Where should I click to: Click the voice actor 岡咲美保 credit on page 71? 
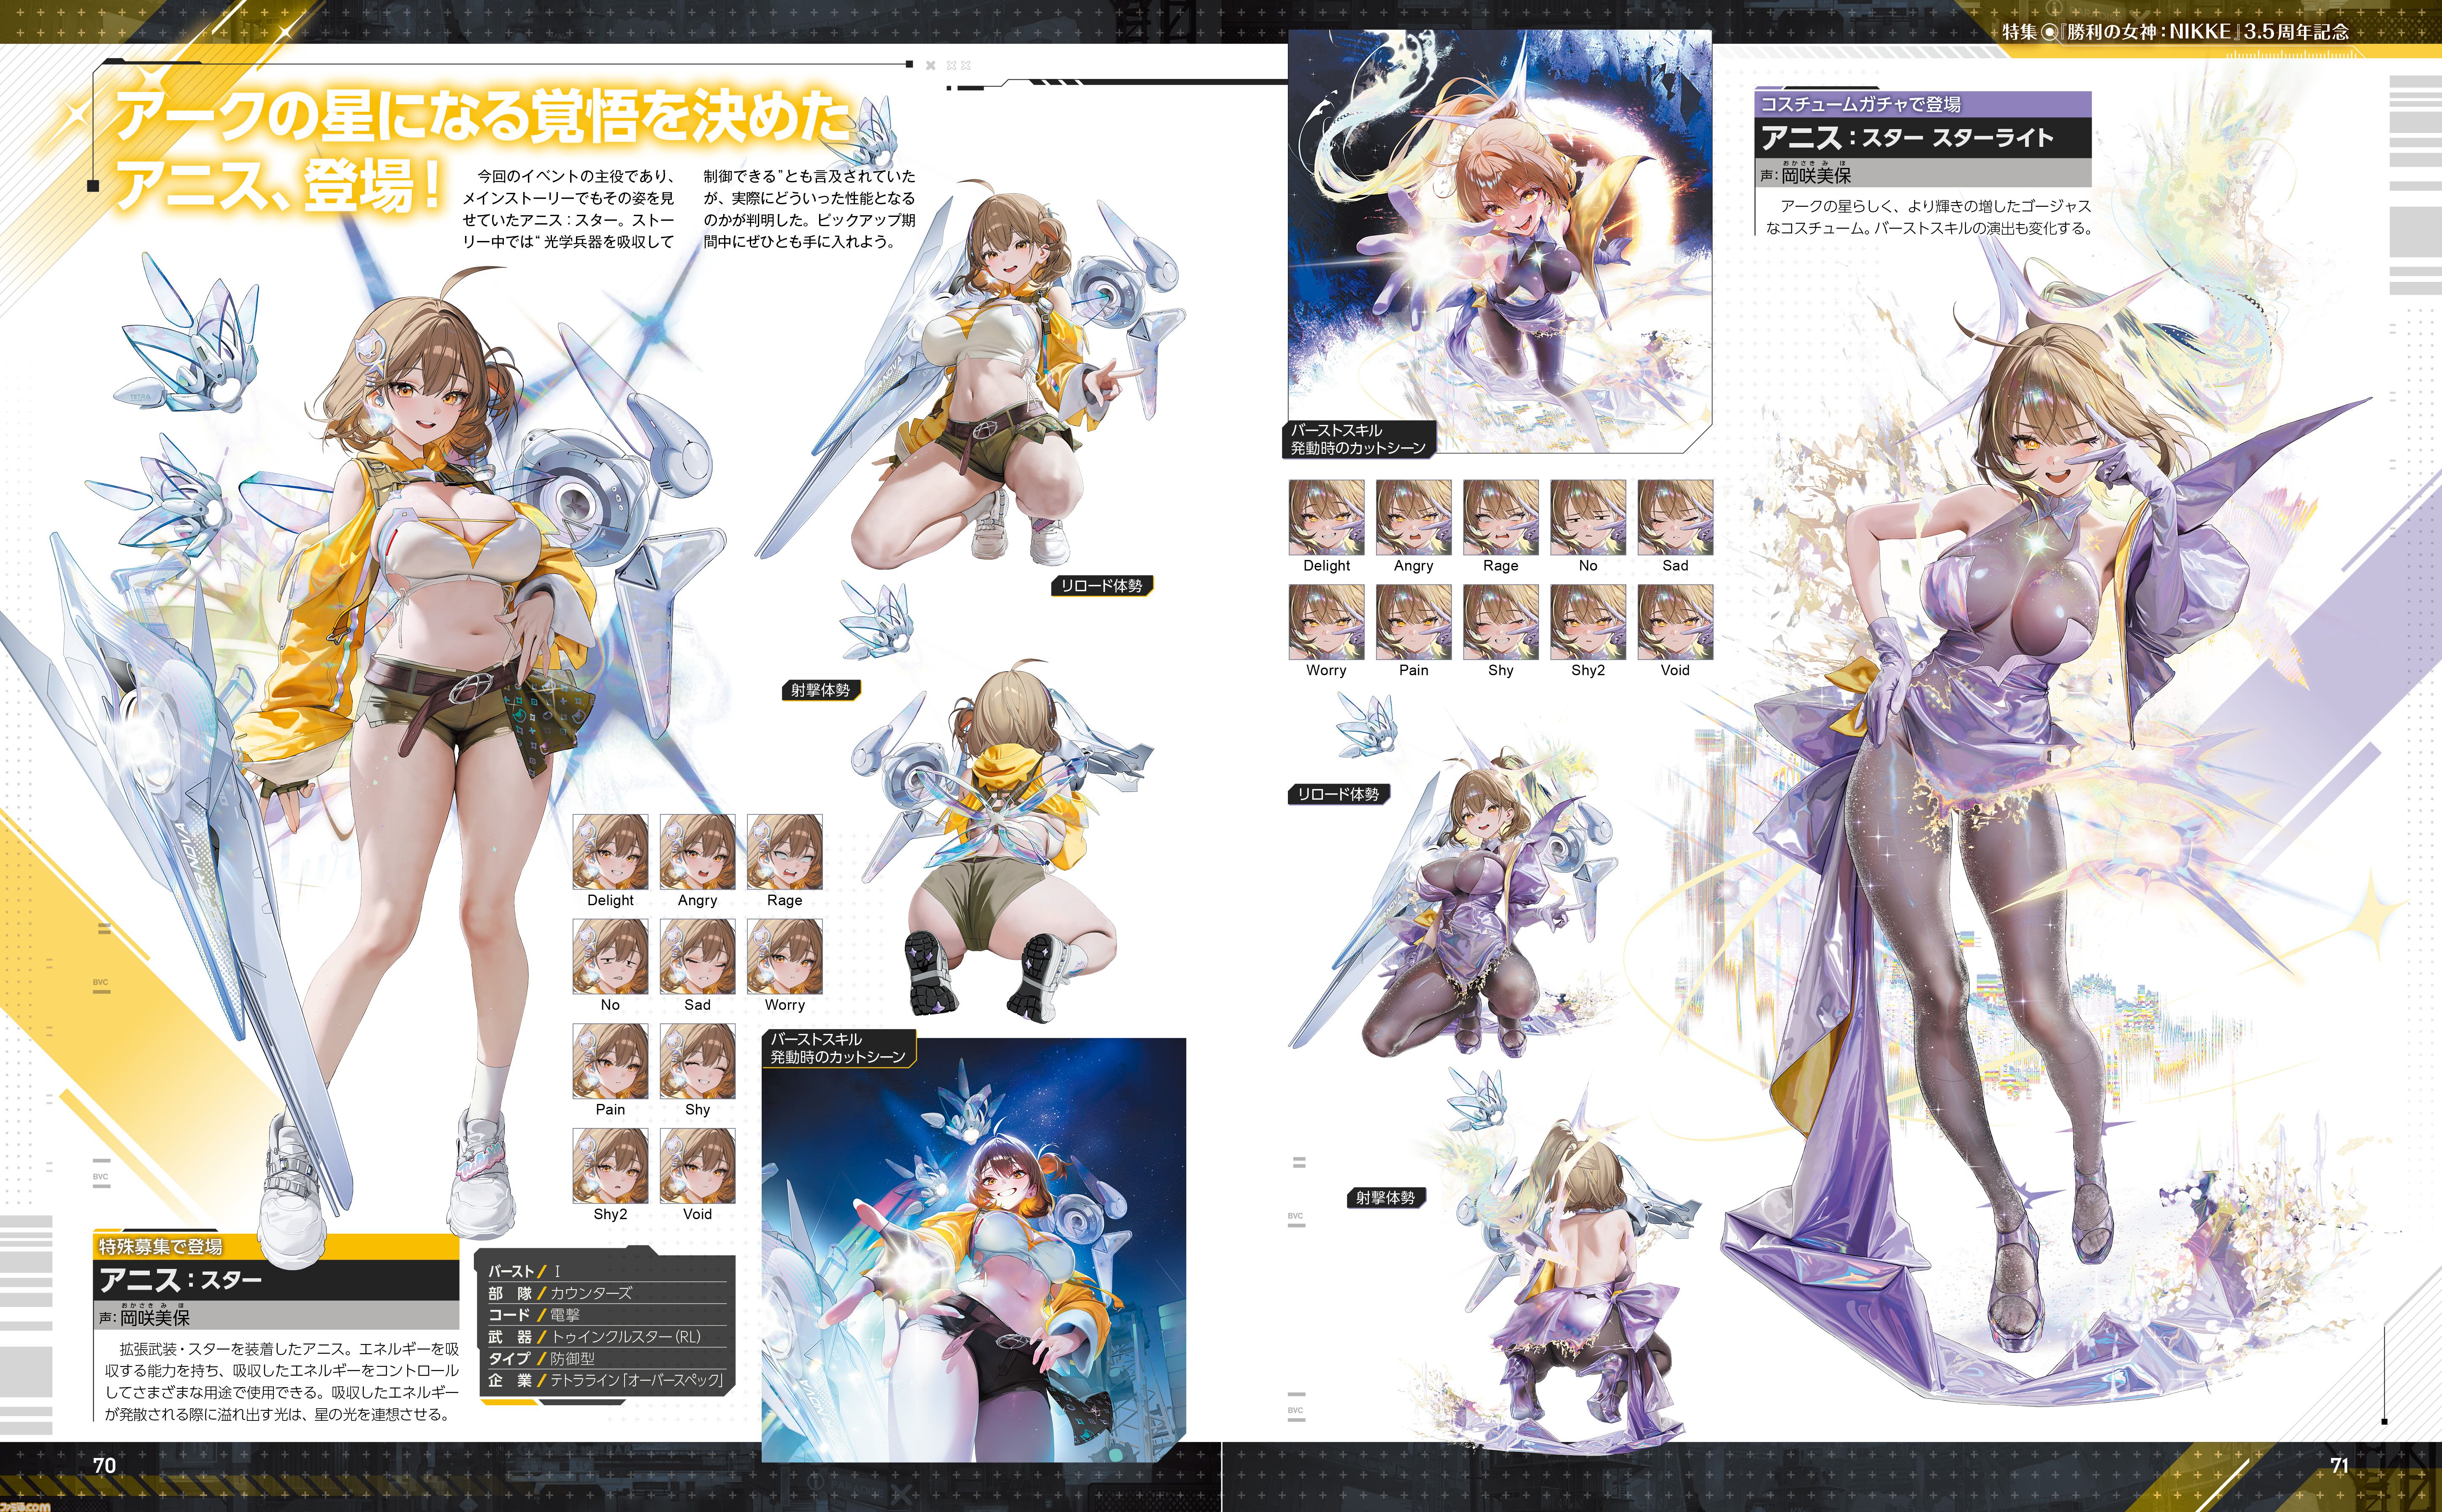coord(1806,174)
